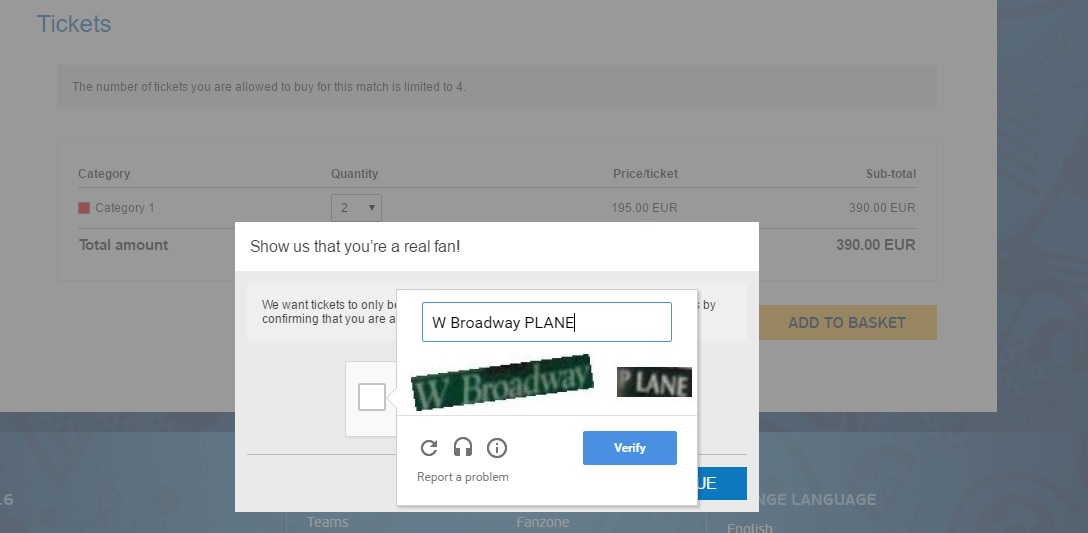The height and width of the screenshot is (533, 1088).
Task: Click the Verify button
Action: (629, 448)
